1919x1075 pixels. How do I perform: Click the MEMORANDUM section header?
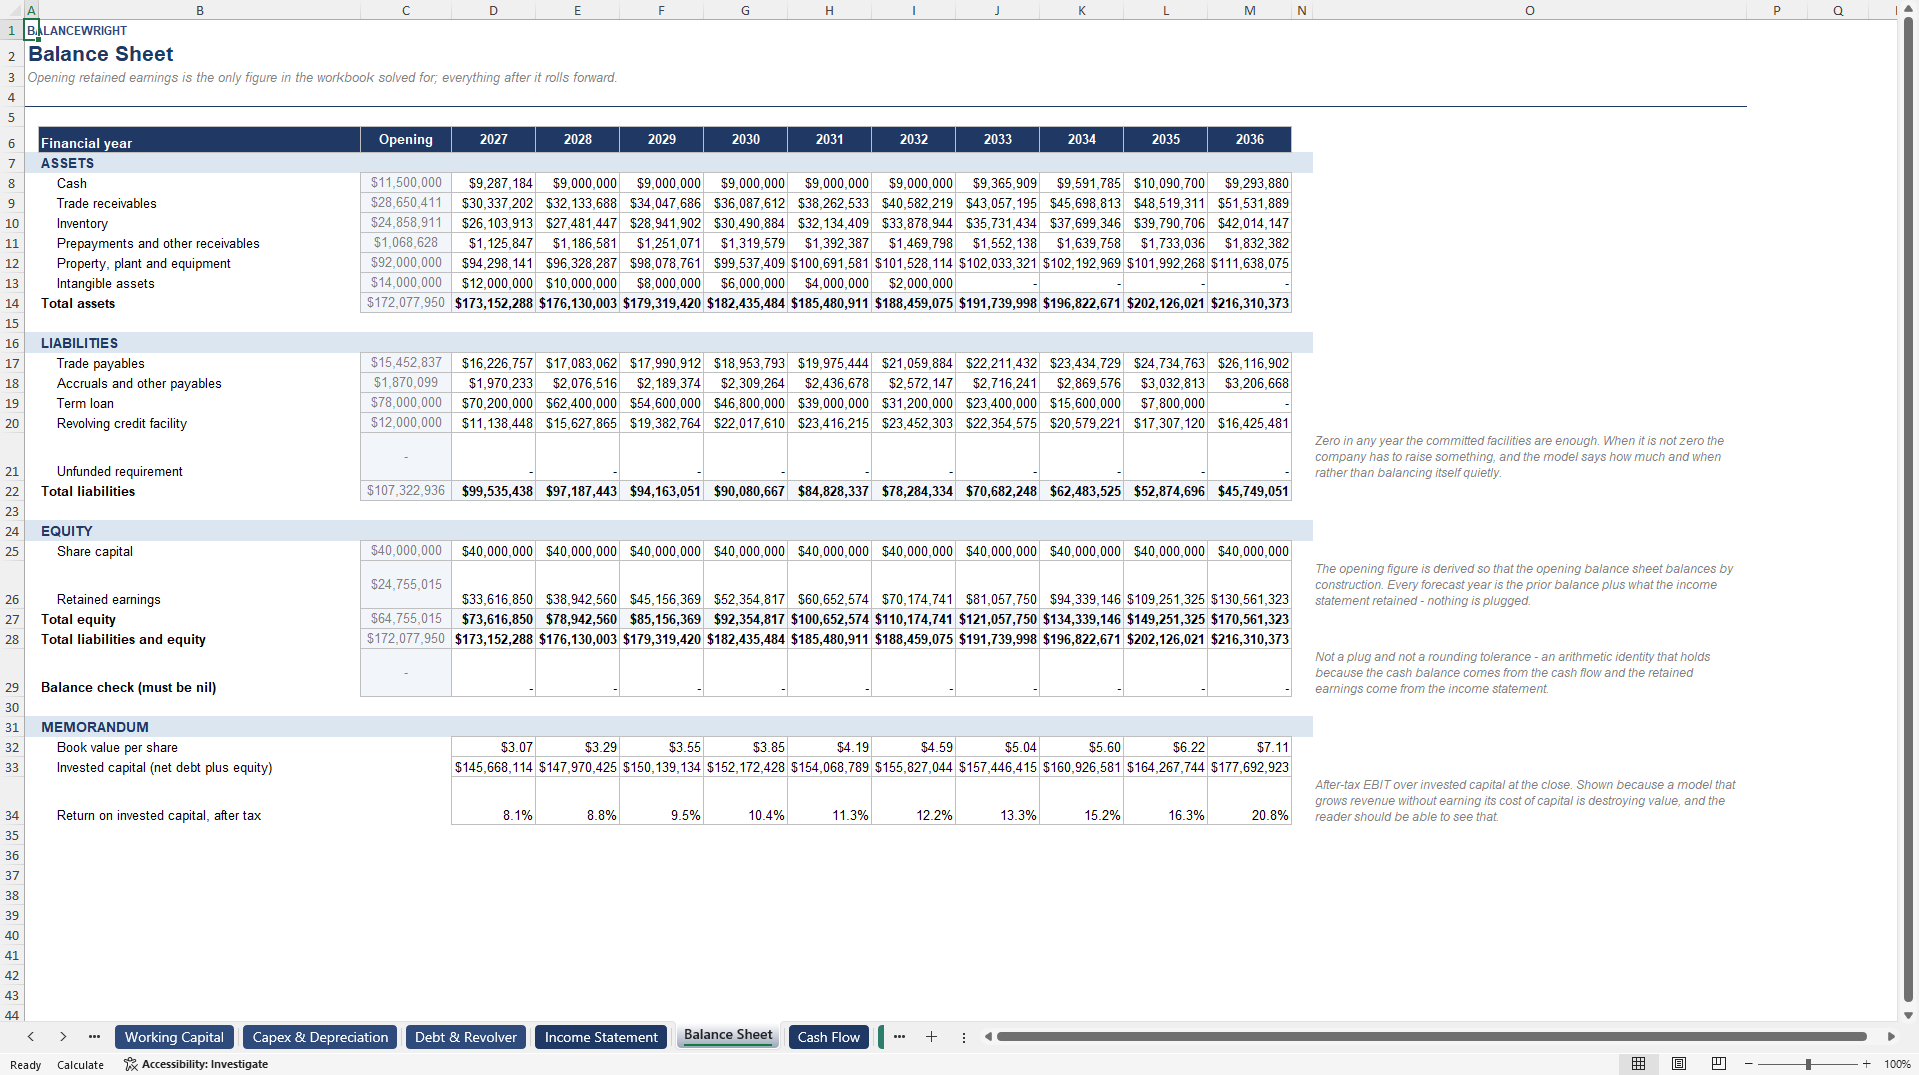click(x=95, y=727)
